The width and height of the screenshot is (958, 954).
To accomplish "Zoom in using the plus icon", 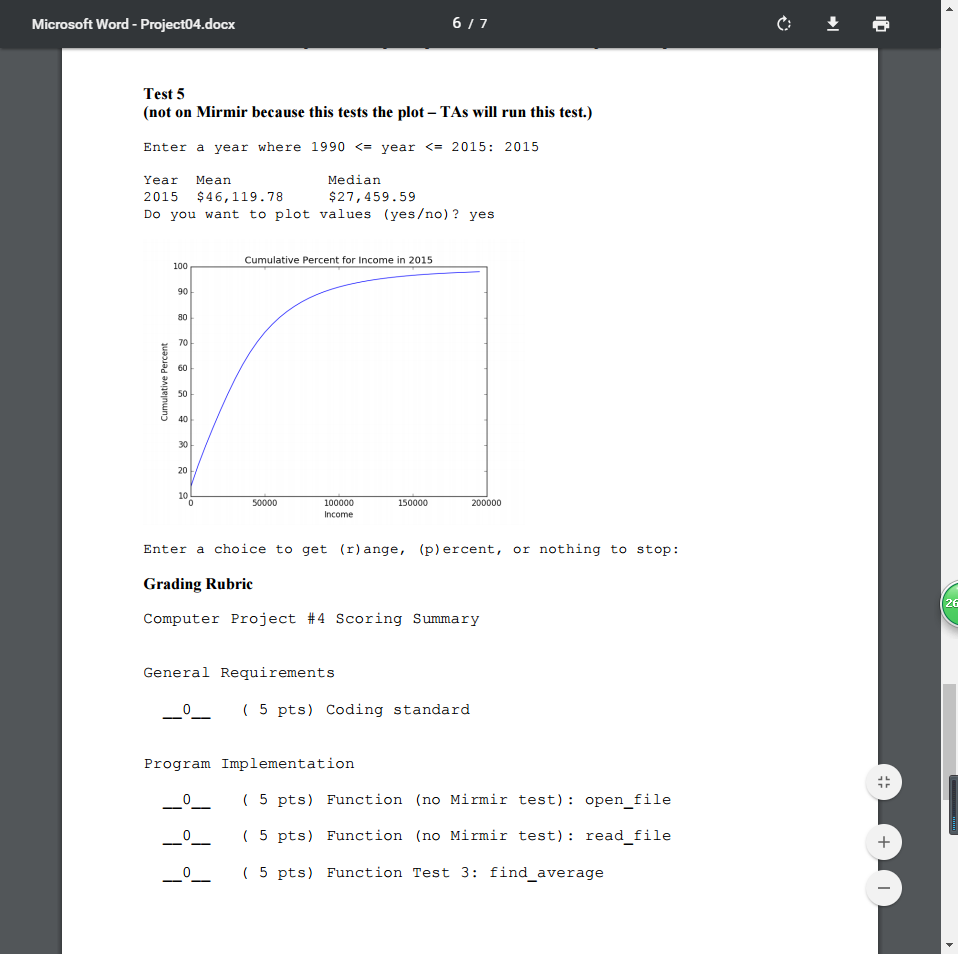I will click(883, 842).
